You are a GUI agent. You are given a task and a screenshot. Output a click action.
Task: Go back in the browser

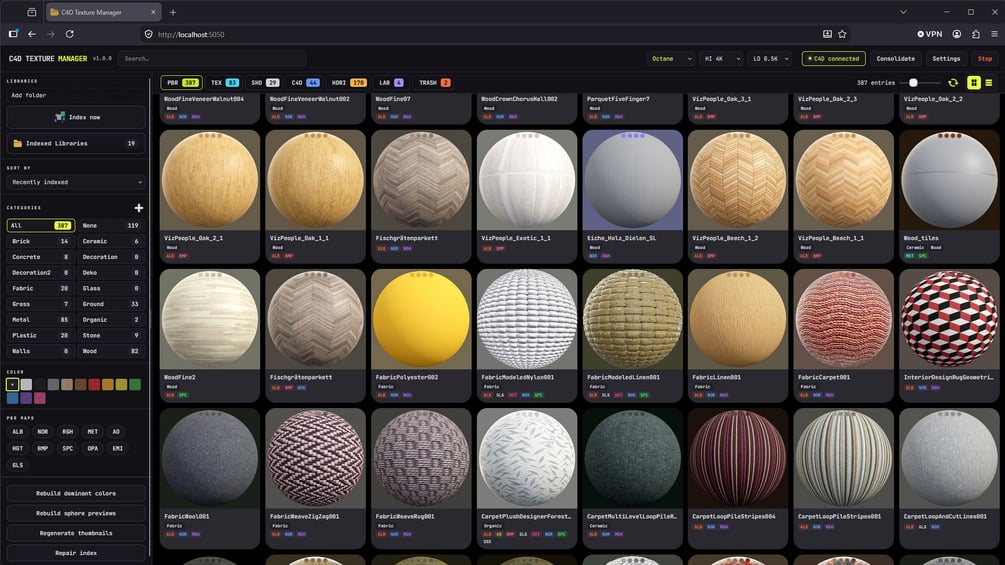pos(32,34)
